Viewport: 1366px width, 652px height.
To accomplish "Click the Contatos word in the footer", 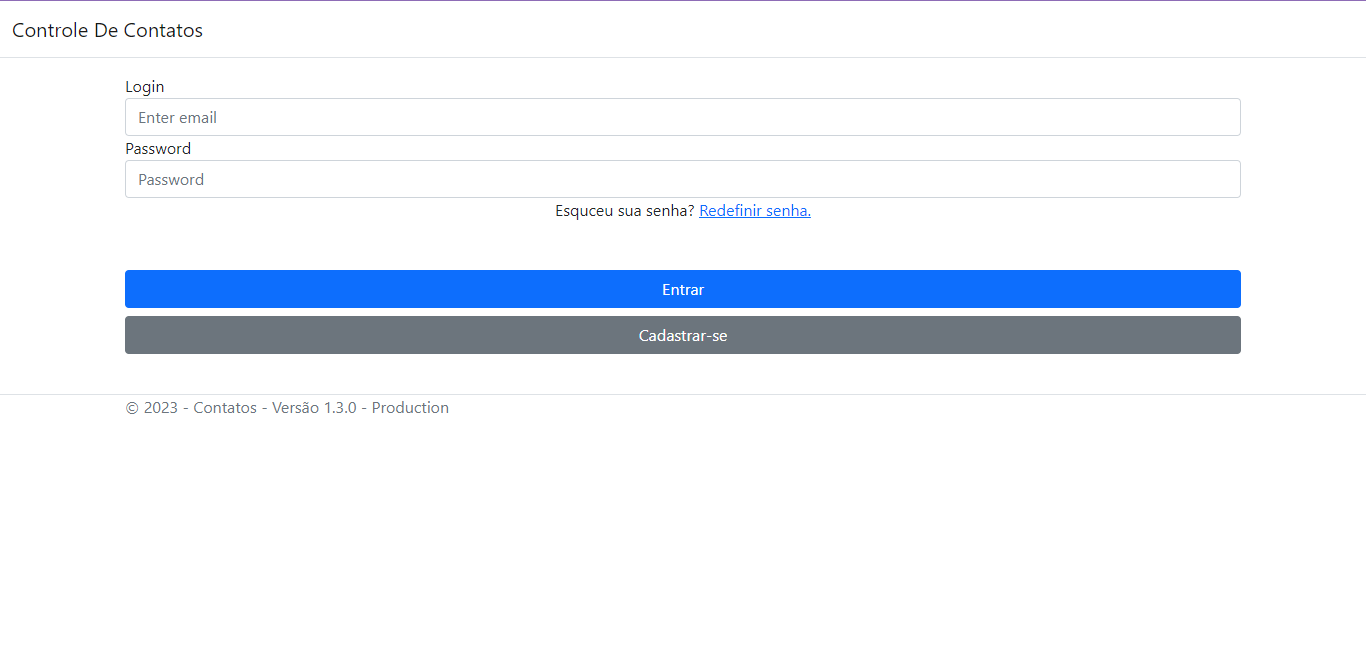I will [x=225, y=408].
